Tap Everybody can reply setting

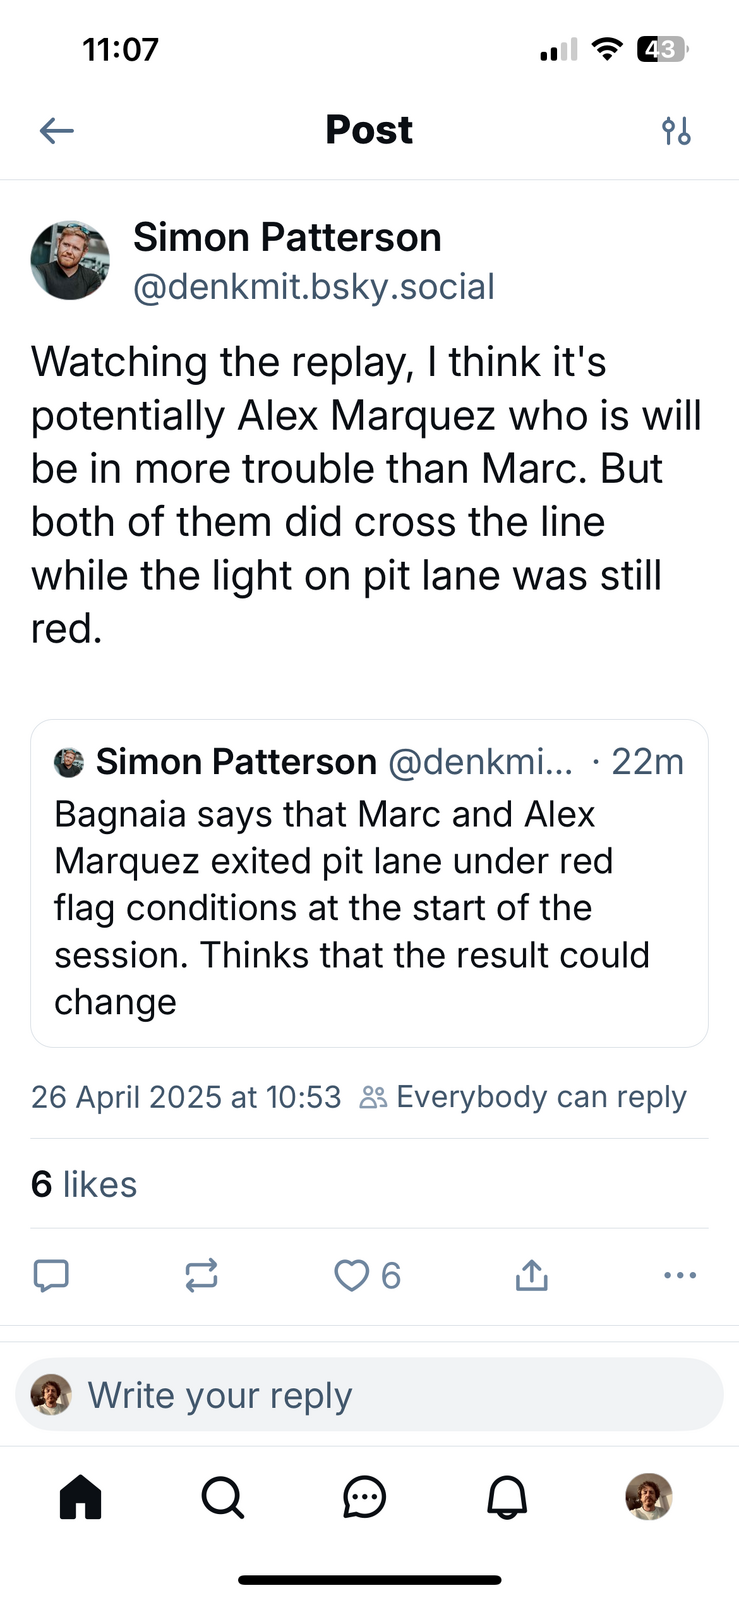[x=523, y=1097]
